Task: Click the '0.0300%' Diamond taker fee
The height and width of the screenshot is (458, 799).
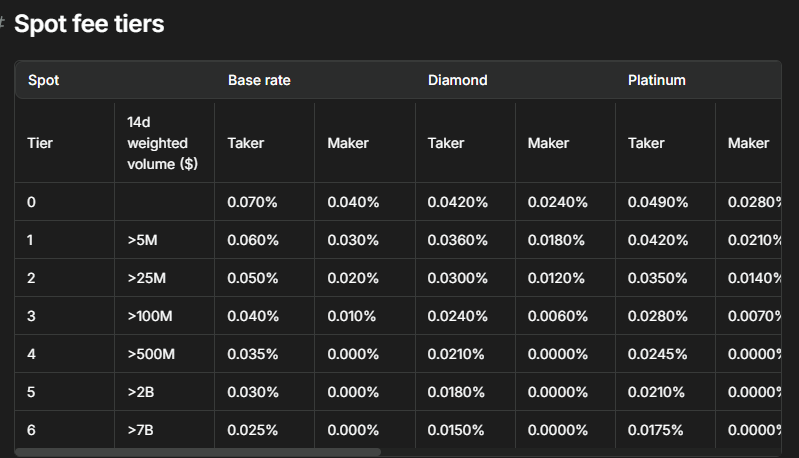Action: [x=458, y=278]
